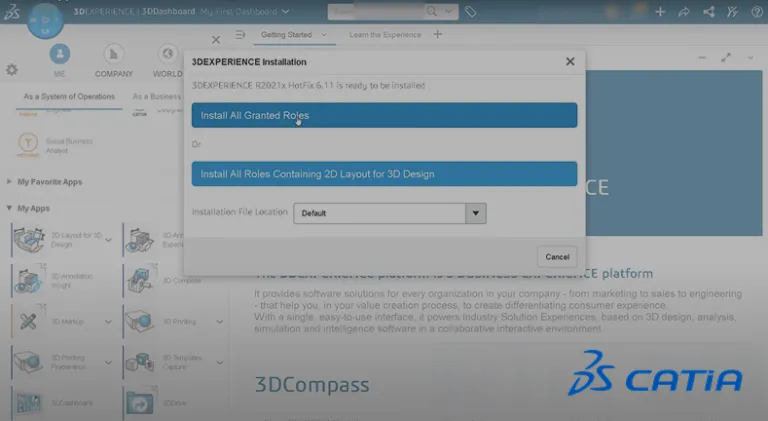Launch the 3D Annotation Insight app
Viewport: 768px width, 421px height.
coord(28,281)
